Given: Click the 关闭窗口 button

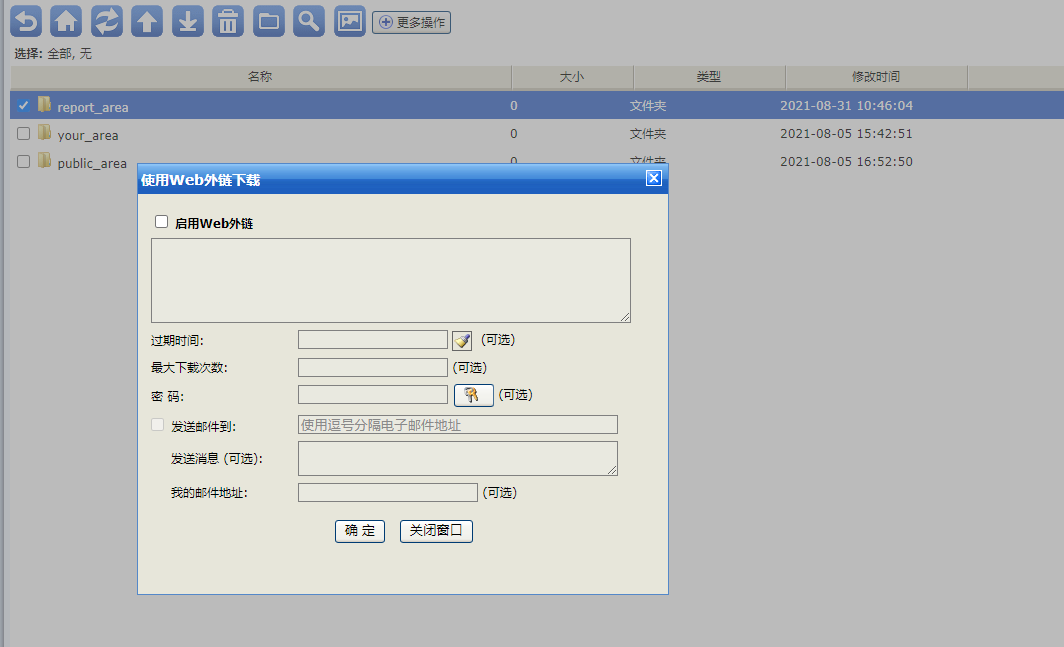Looking at the screenshot, I should click(x=436, y=531).
